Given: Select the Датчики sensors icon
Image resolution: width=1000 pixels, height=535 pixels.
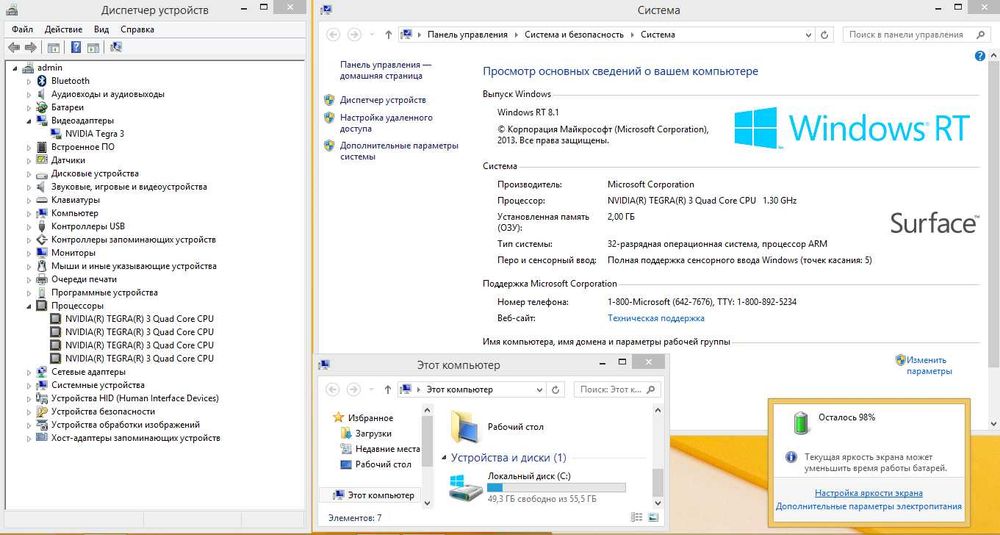Looking at the screenshot, I should [42, 160].
